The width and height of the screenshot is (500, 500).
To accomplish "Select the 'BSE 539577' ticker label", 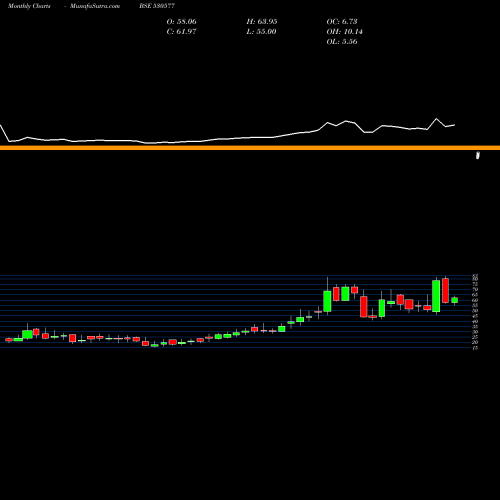I will [157, 6].
